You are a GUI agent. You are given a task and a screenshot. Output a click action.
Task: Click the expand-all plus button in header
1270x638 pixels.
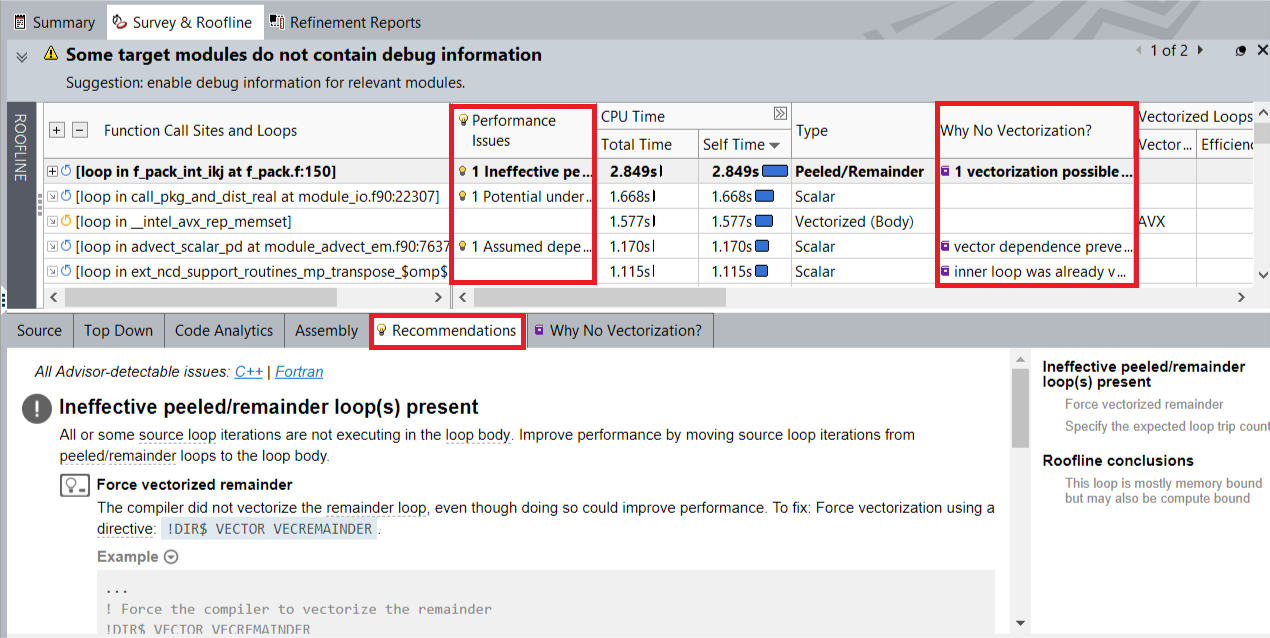pyautogui.click(x=57, y=130)
